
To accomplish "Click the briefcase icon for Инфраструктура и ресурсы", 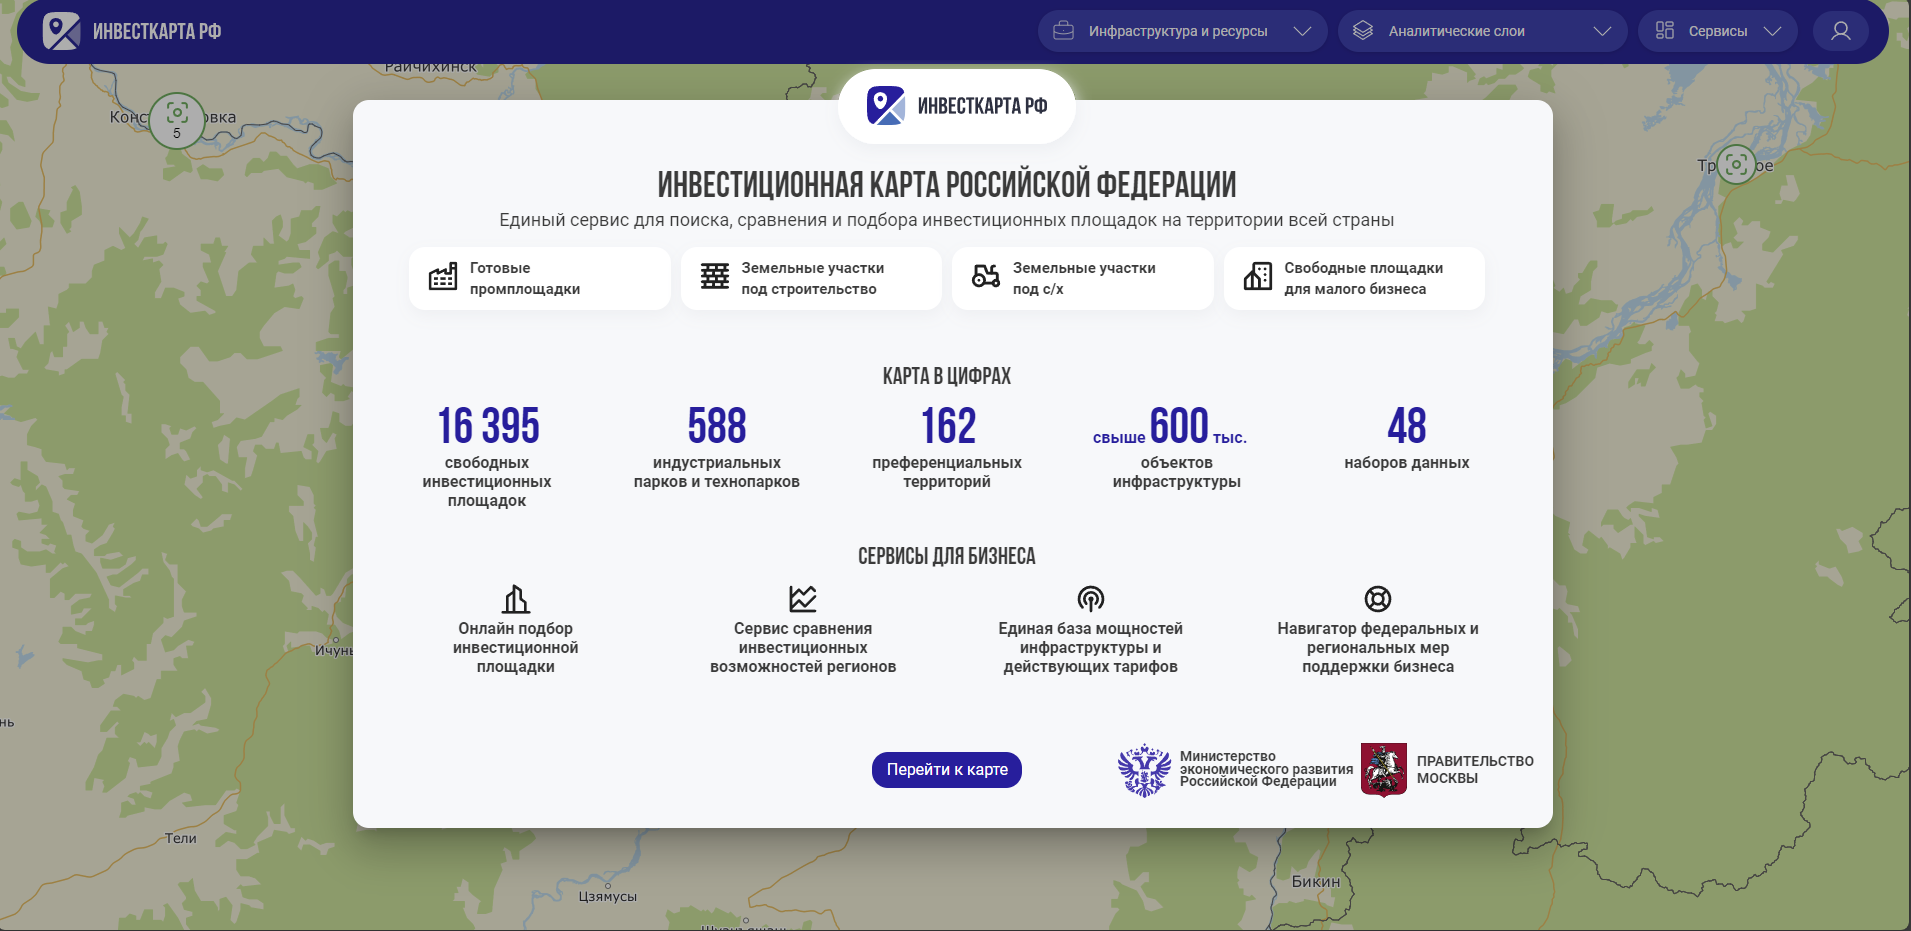I will (1064, 31).
